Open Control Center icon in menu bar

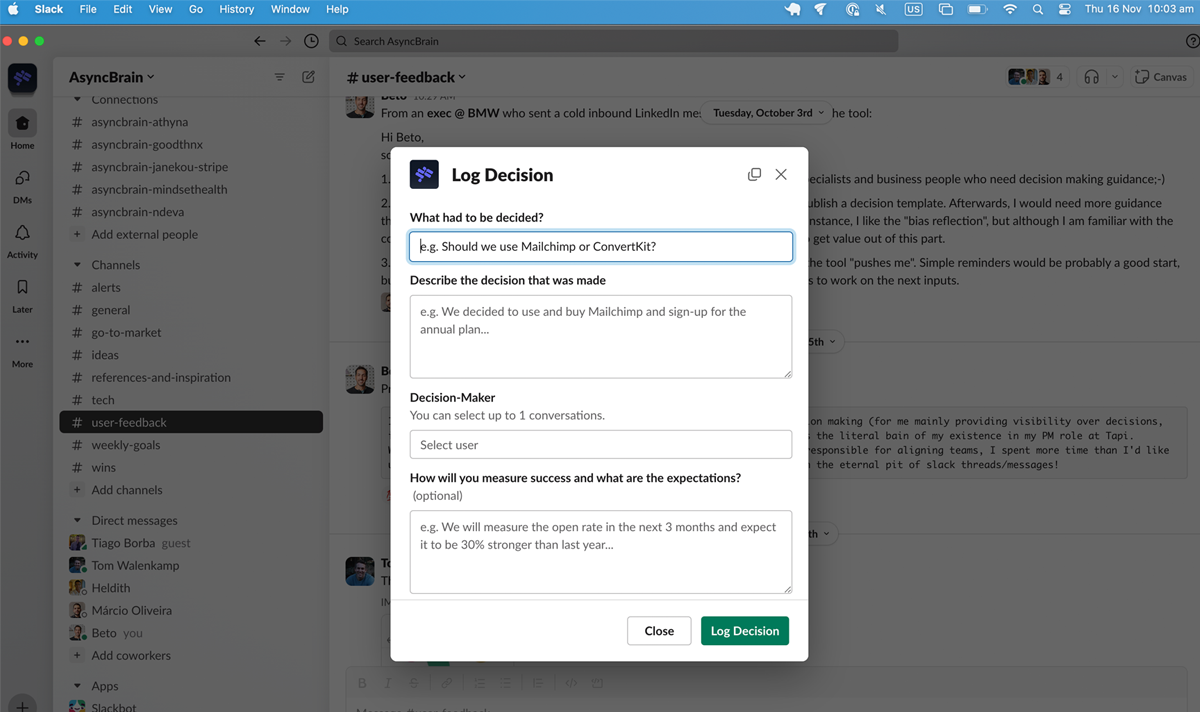(x=1064, y=9)
